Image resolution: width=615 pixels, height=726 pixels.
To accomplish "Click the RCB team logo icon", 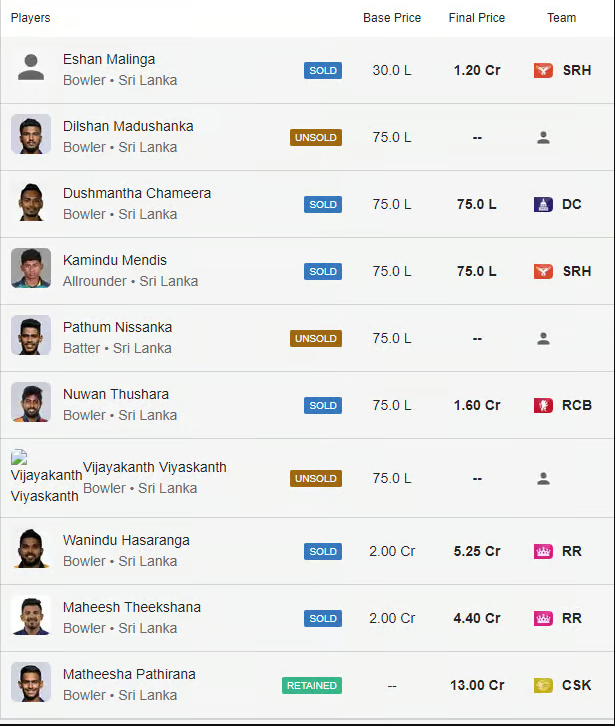I will (543, 405).
